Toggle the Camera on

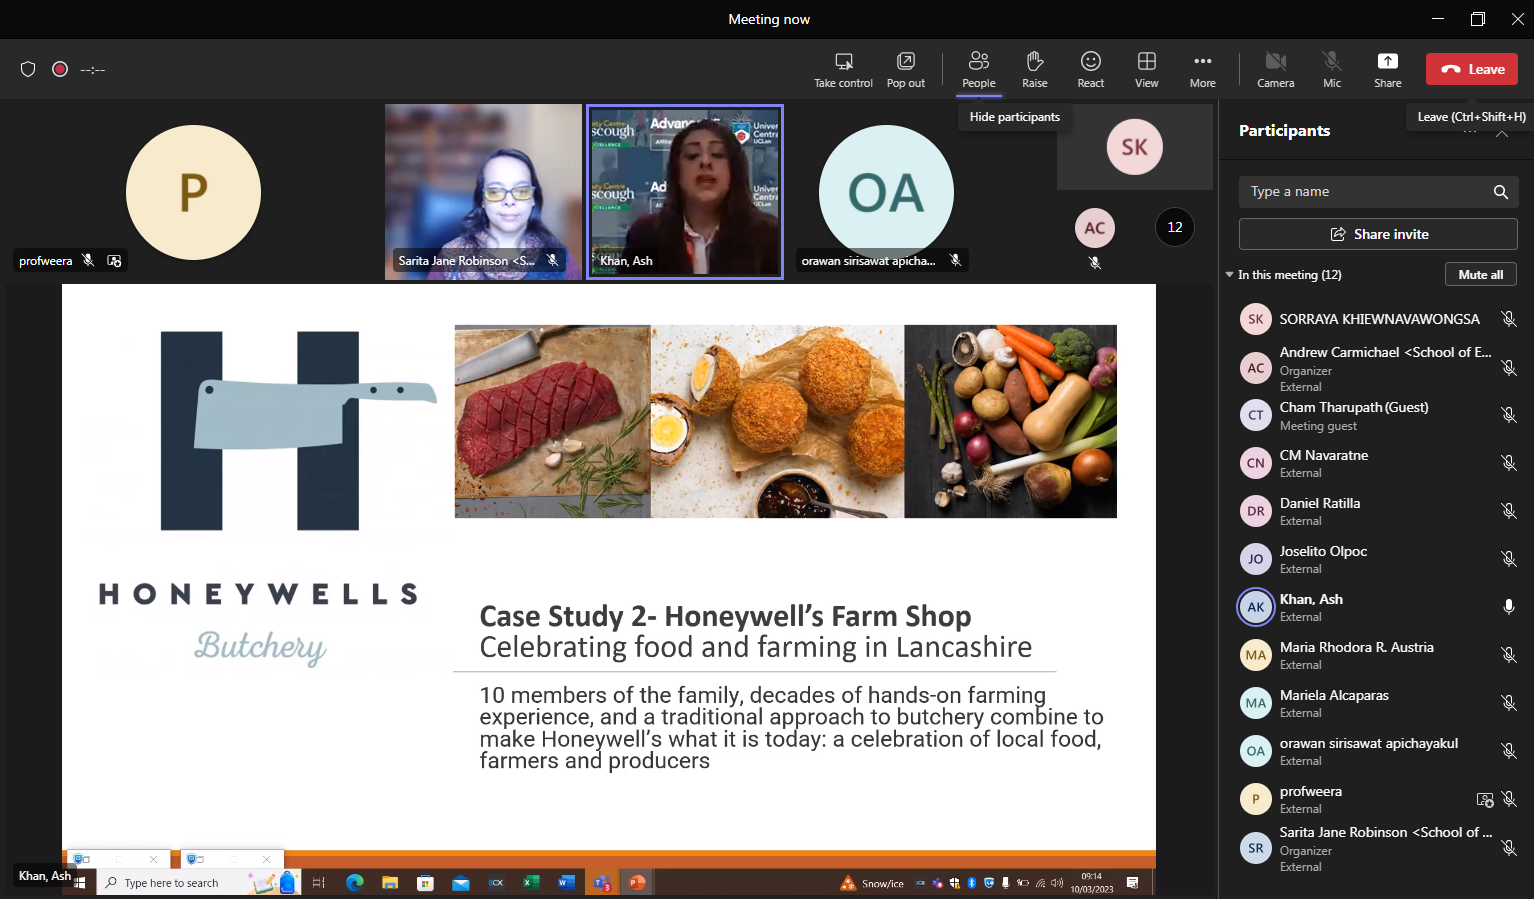[1276, 70]
